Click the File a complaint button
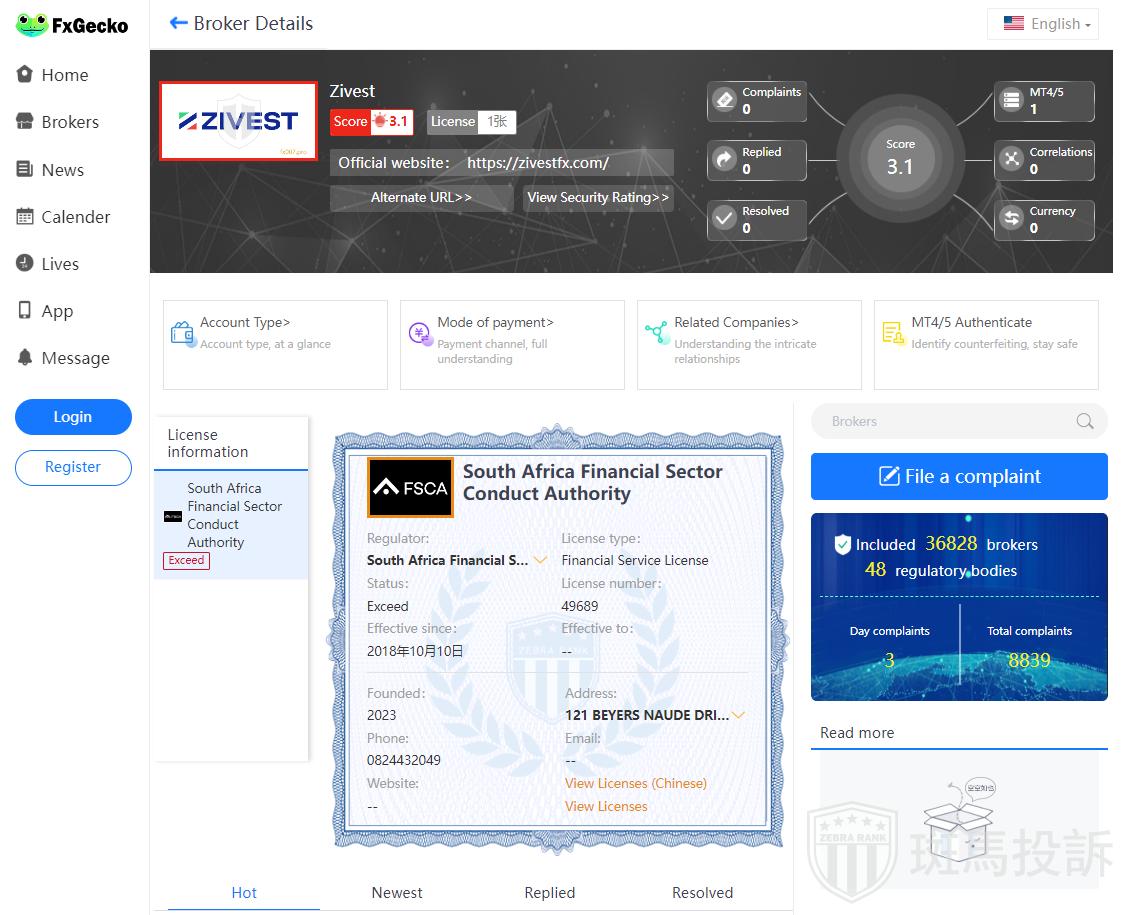This screenshot has width=1132, height=915. coord(959,476)
